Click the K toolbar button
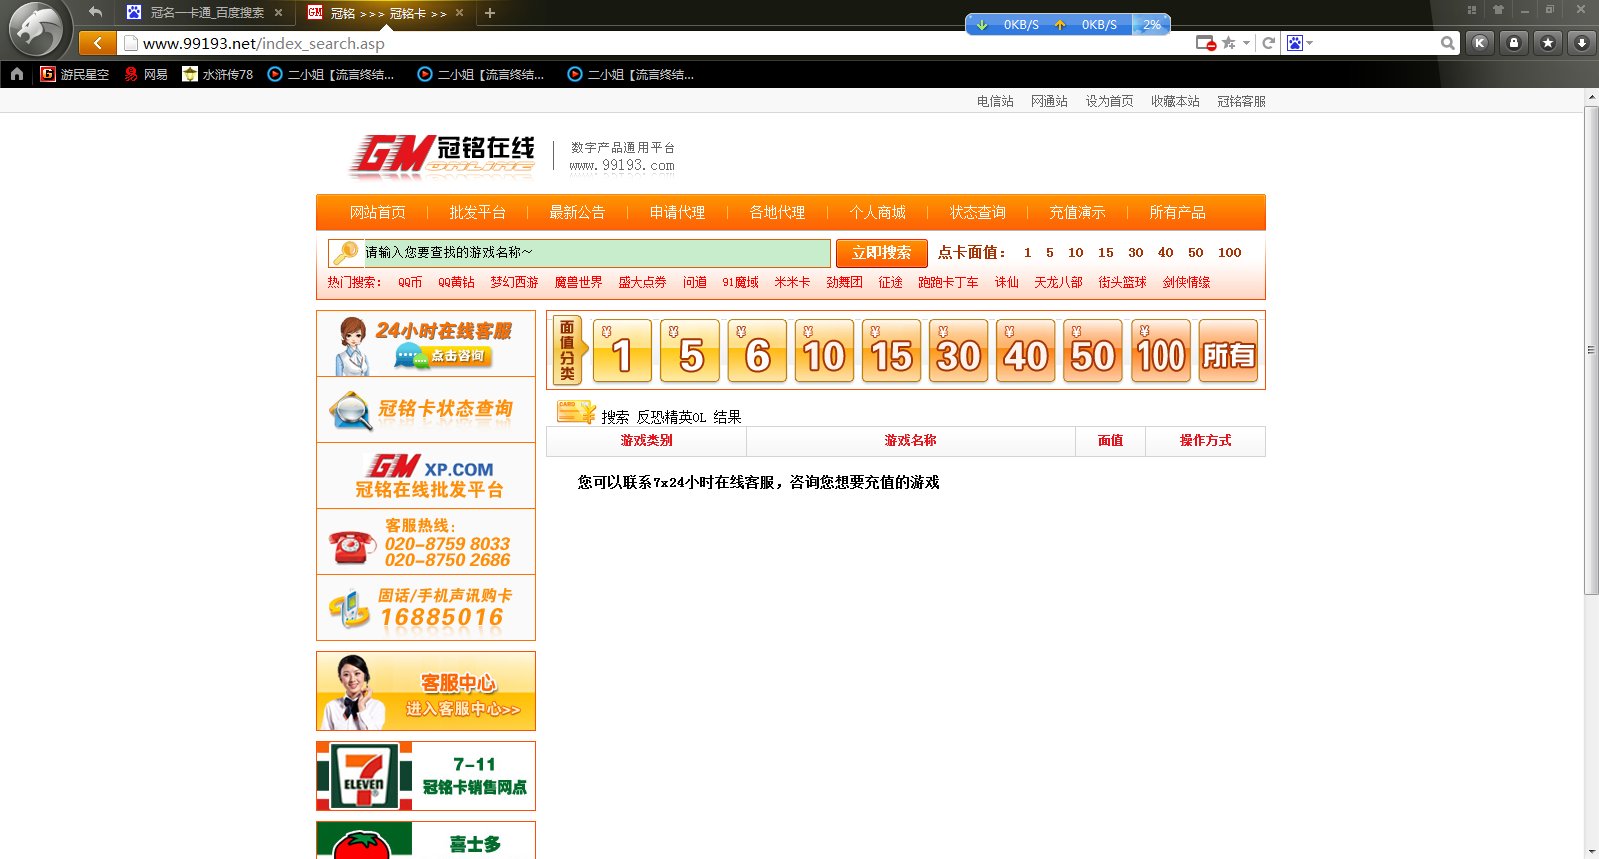Image resolution: width=1599 pixels, height=859 pixels. click(x=1480, y=43)
